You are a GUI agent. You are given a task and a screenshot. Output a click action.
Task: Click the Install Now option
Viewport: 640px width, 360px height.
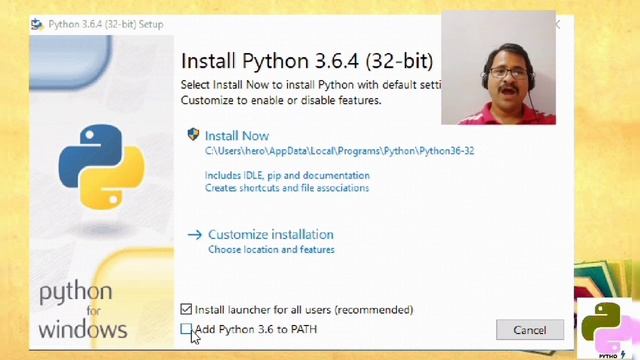(x=237, y=136)
